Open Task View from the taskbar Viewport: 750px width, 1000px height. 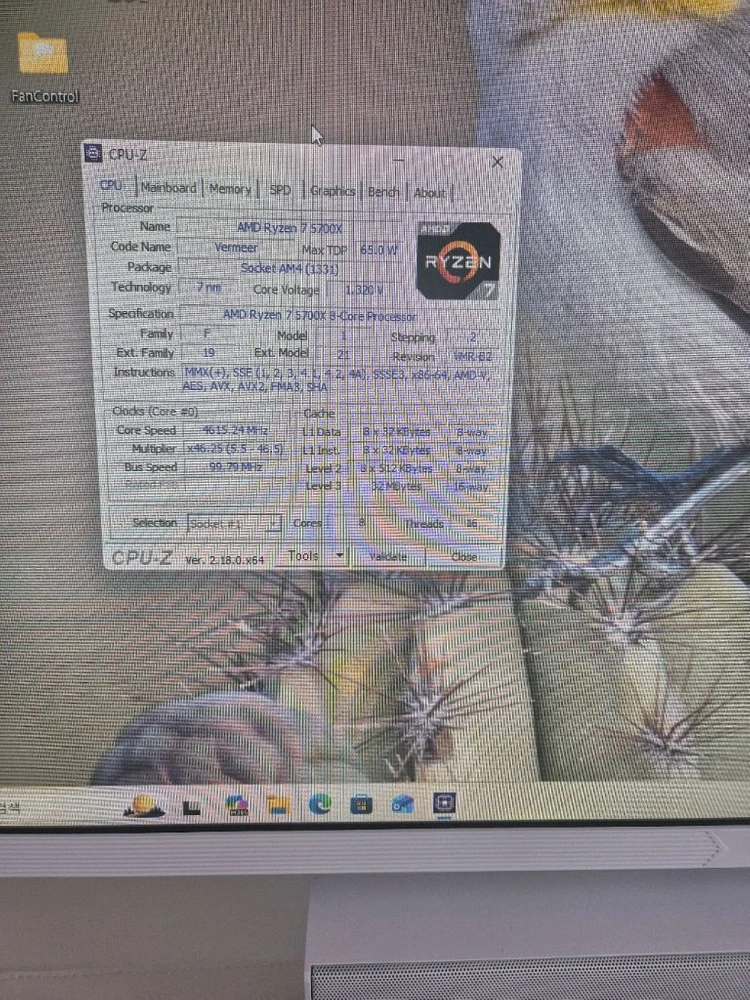coord(191,809)
